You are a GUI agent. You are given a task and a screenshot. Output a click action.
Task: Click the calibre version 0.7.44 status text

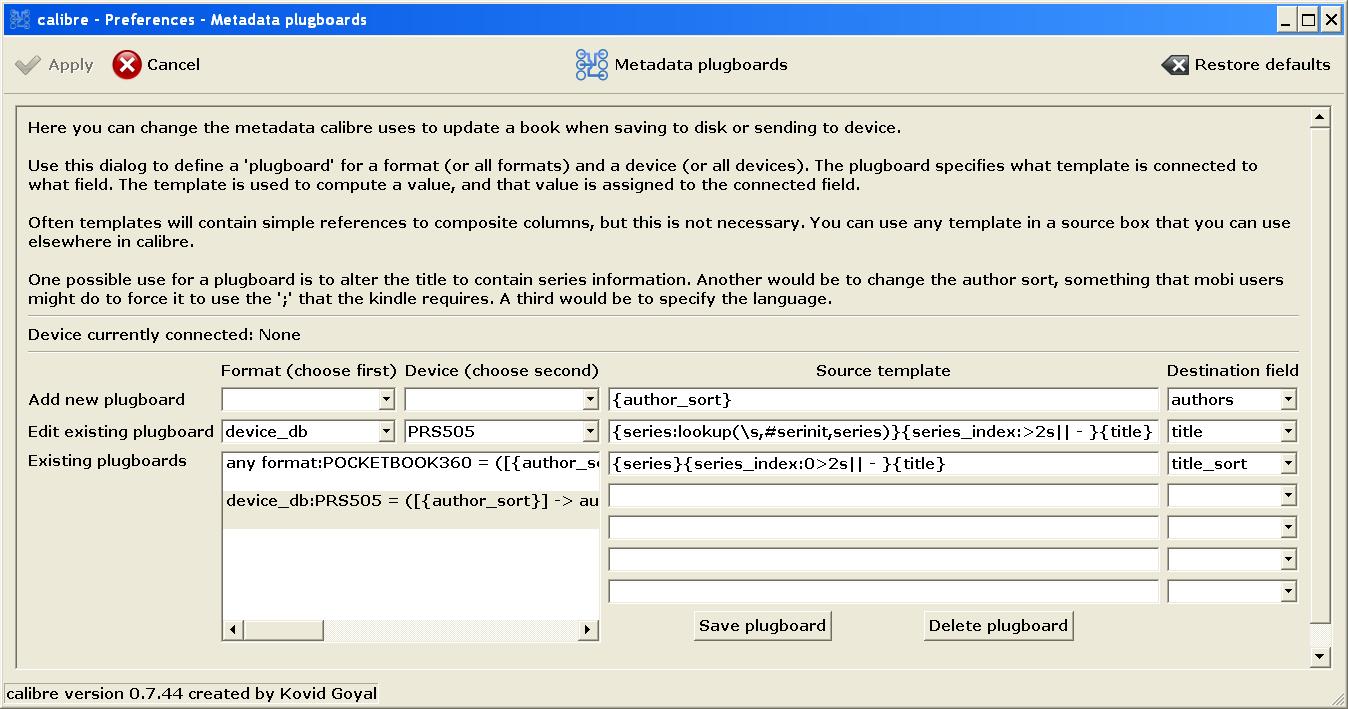[192, 694]
